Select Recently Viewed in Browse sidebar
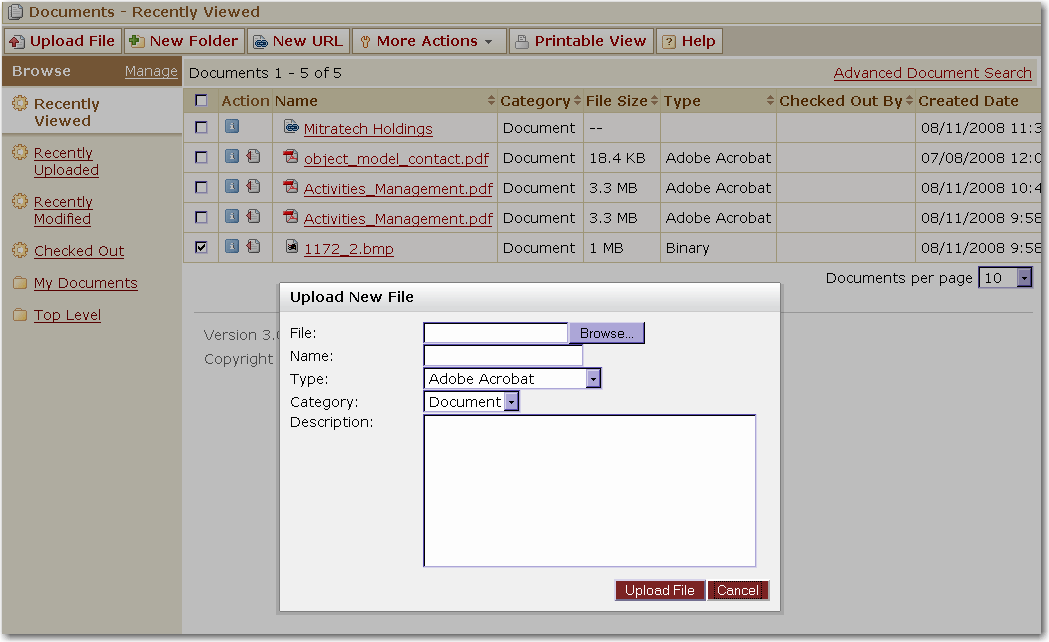Screen dimensions: 1049x642 [x=66, y=112]
